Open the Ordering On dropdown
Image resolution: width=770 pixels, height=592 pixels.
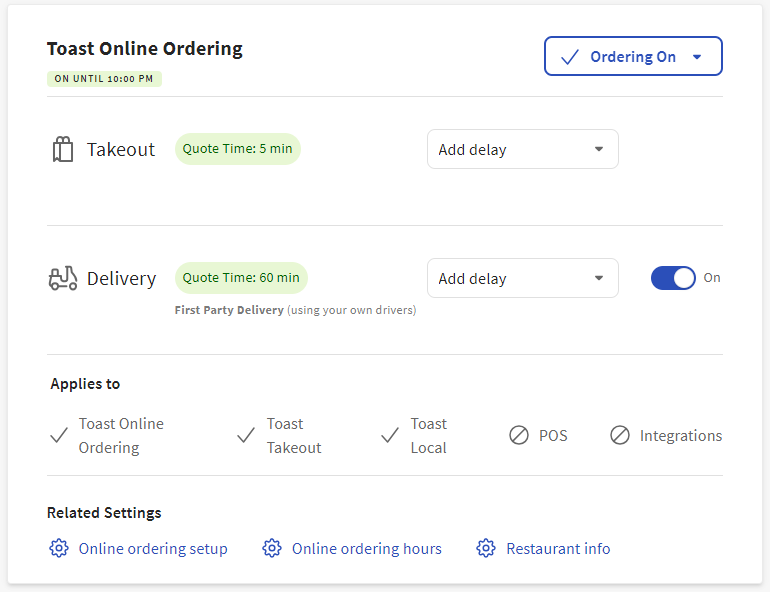[633, 57]
